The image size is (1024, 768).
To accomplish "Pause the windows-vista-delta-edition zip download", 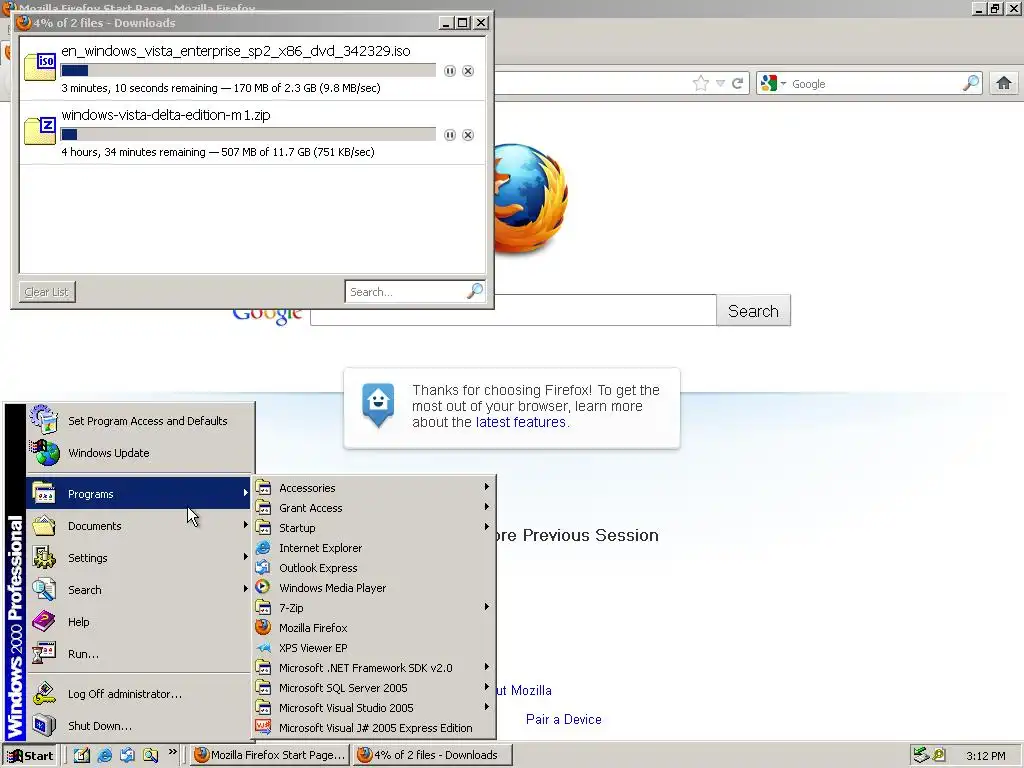I will click(x=449, y=135).
